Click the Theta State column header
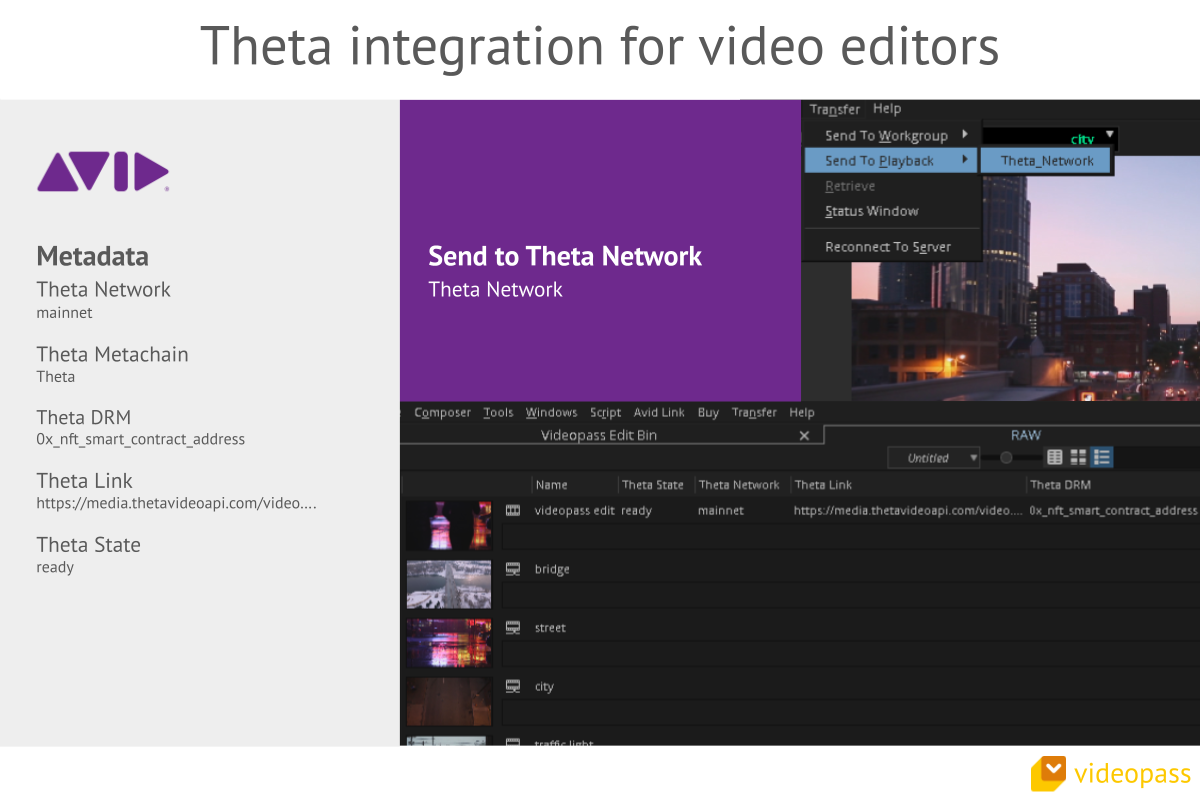The image size is (1200, 800). point(653,485)
